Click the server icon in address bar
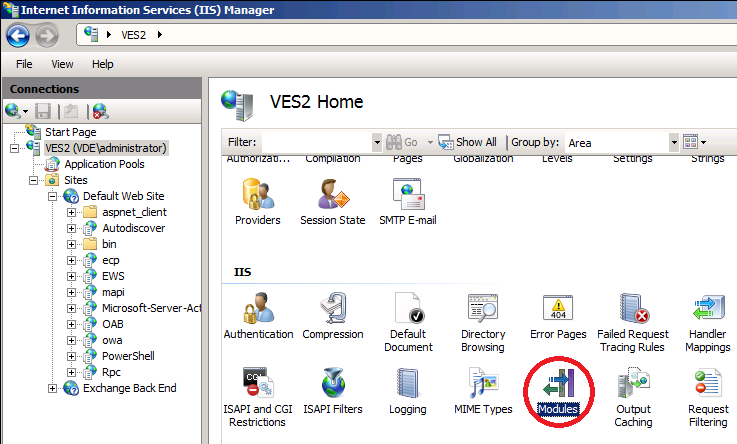 pos(91,34)
